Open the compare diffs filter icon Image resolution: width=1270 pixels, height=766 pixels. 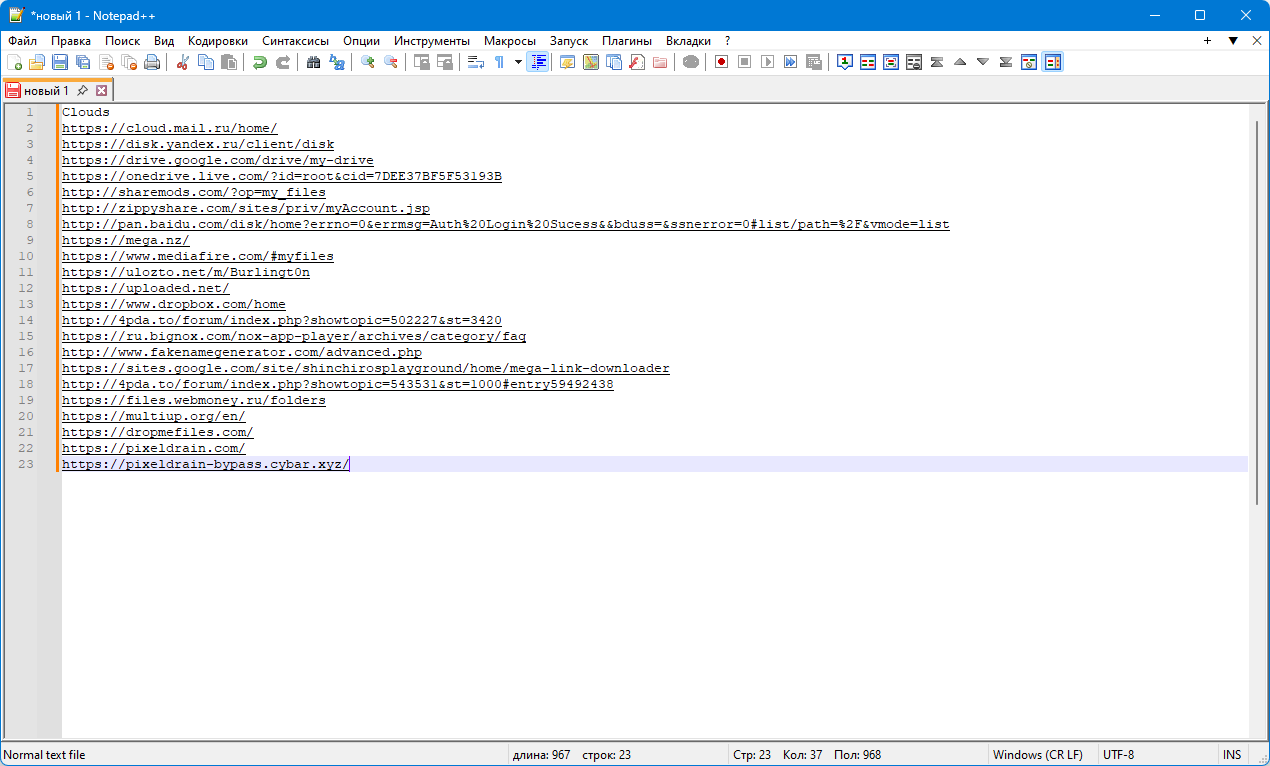[1029, 62]
